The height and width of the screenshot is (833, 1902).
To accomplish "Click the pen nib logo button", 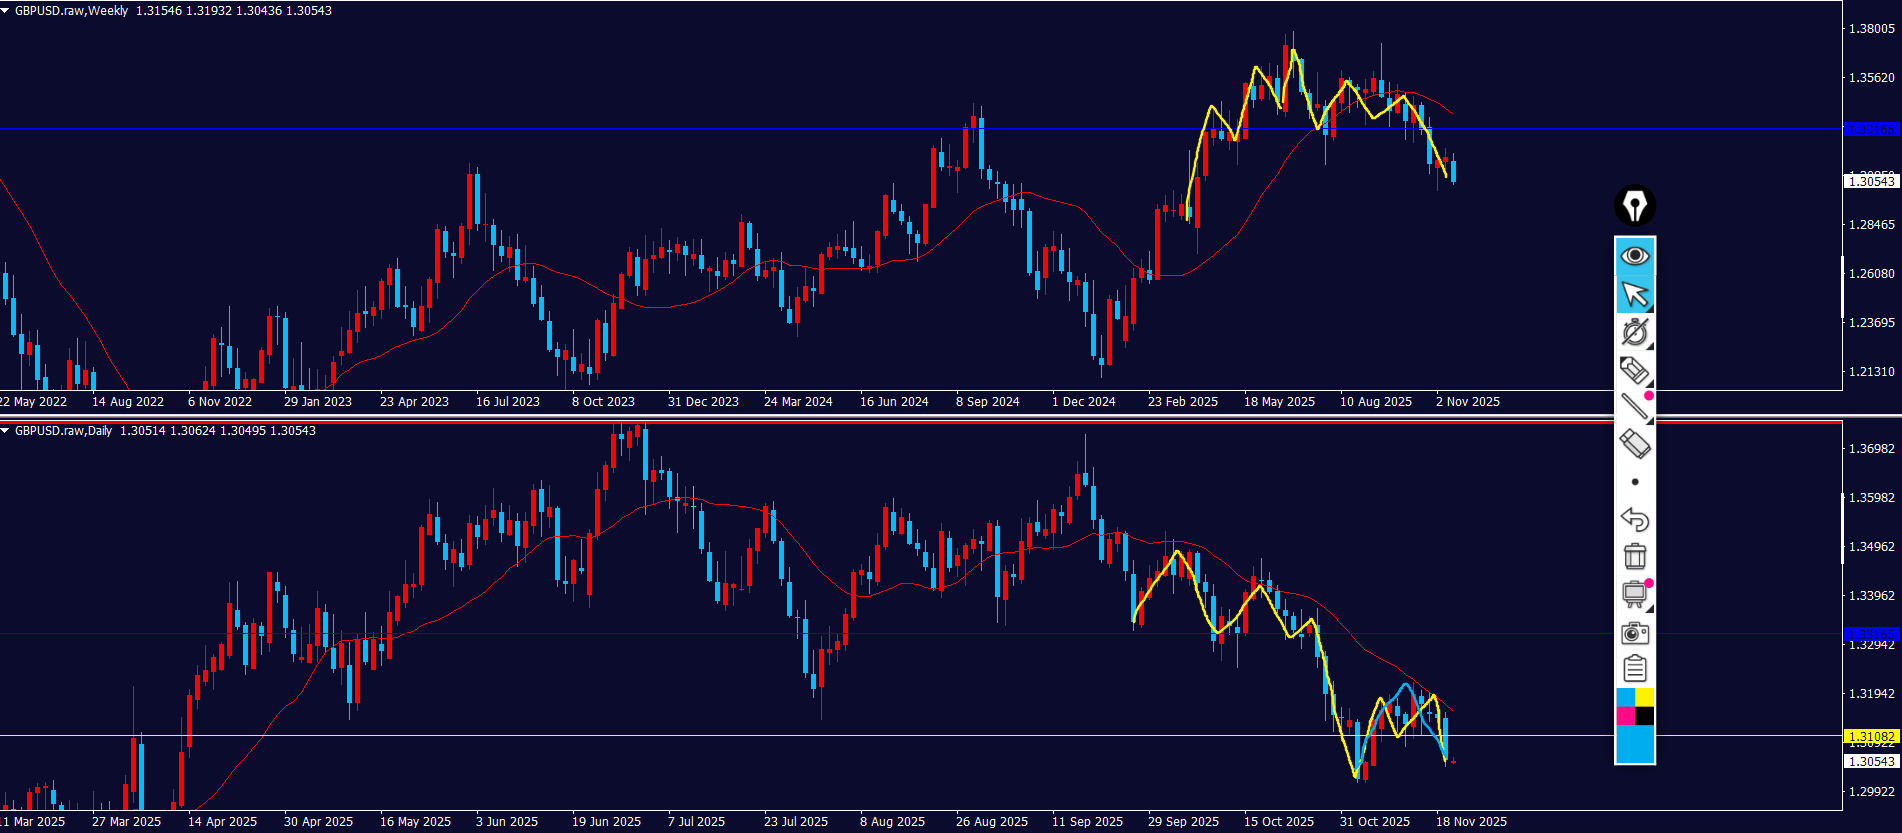I will (1634, 206).
